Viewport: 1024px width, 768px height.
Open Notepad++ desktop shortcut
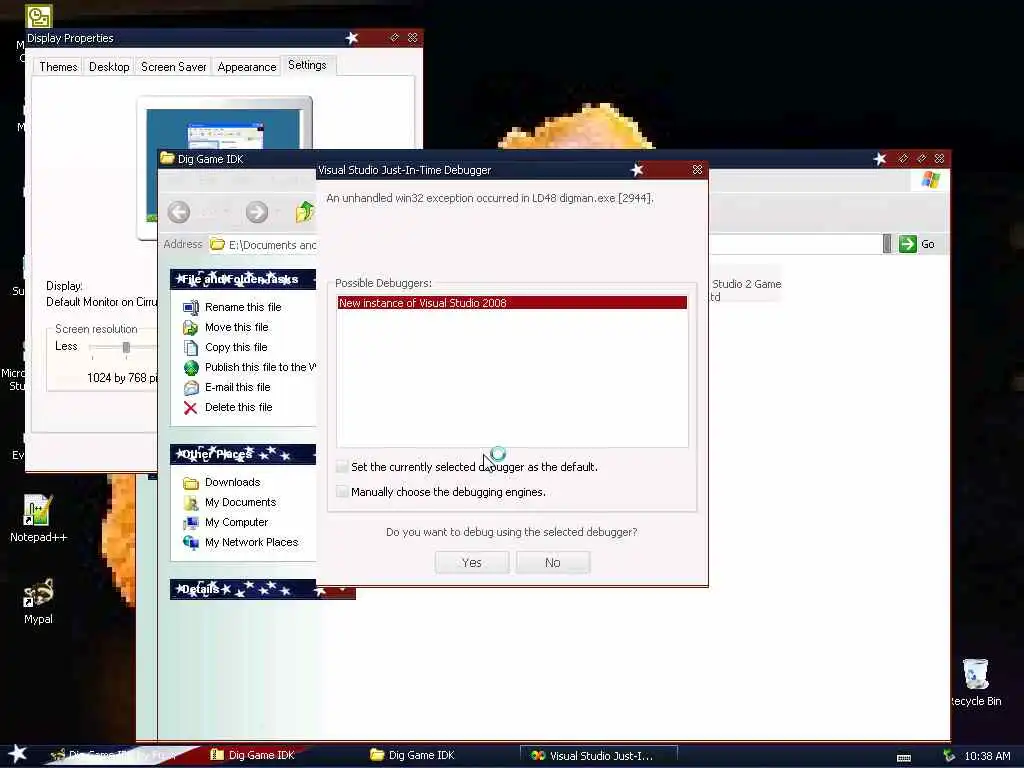point(38,519)
